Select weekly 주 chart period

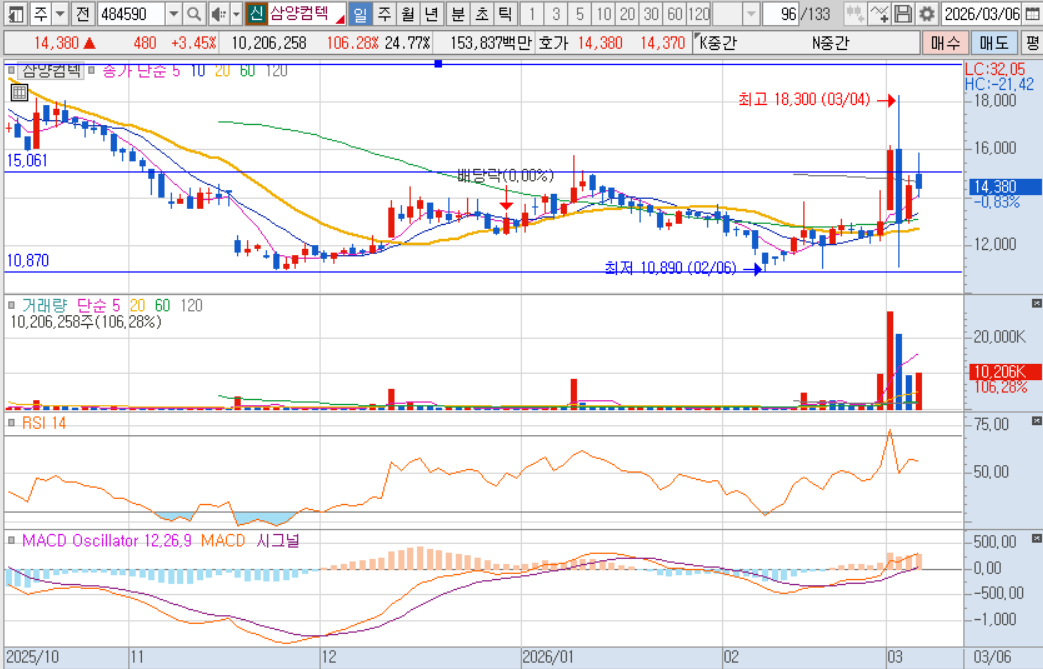click(384, 13)
